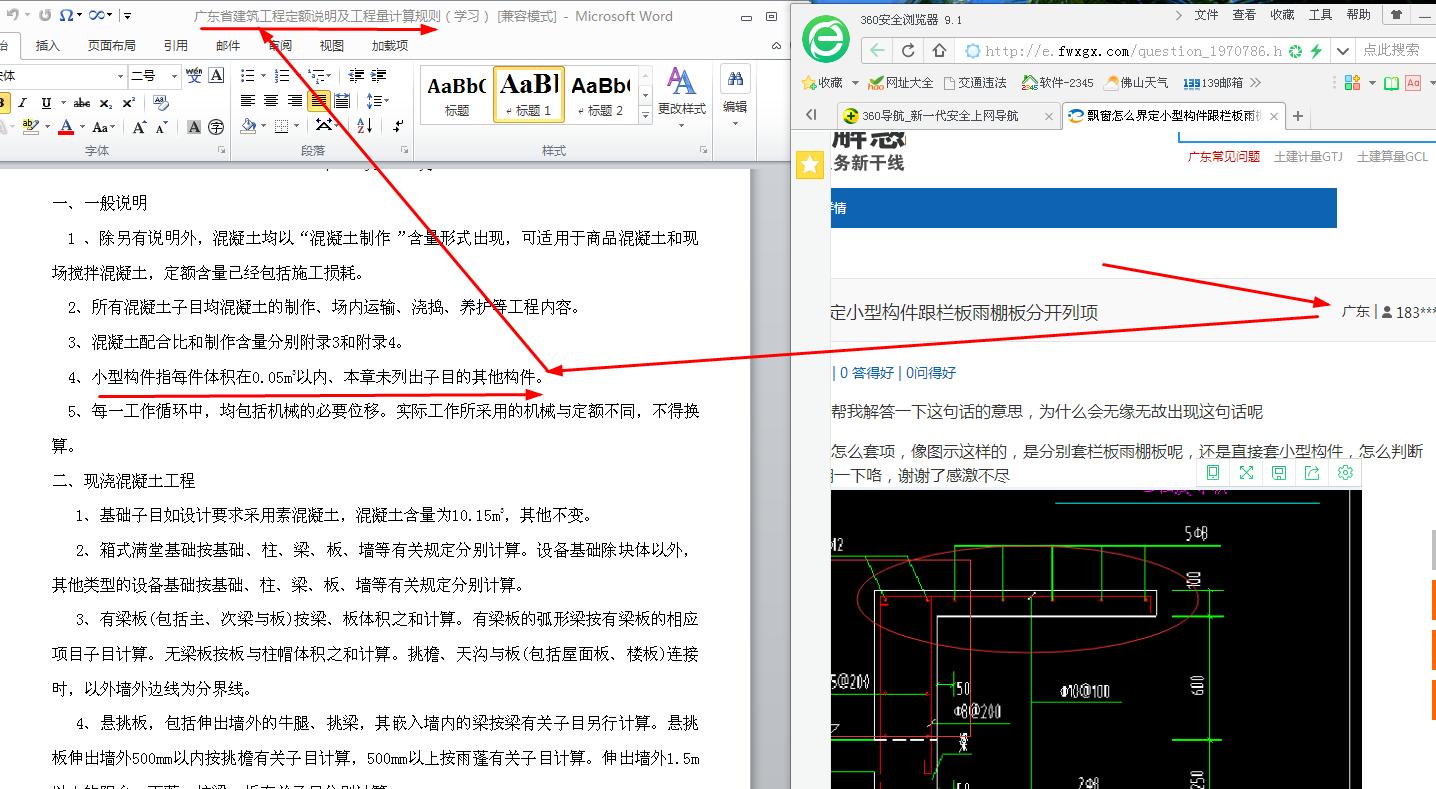Toggle superscript formatting
Viewport: 1436px width, 789px height.
tap(129, 103)
